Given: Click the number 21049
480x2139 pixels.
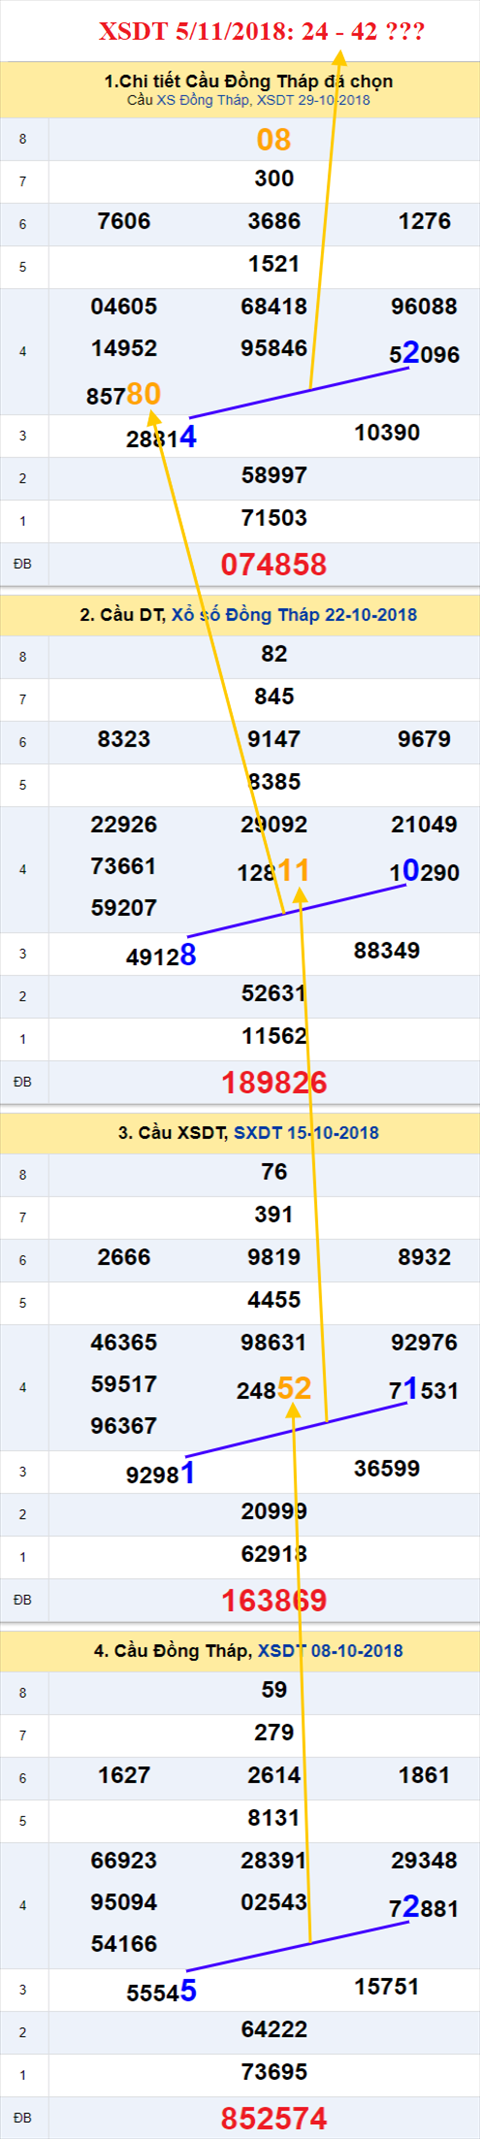Looking at the screenshot, I should [x=424, y=824].
